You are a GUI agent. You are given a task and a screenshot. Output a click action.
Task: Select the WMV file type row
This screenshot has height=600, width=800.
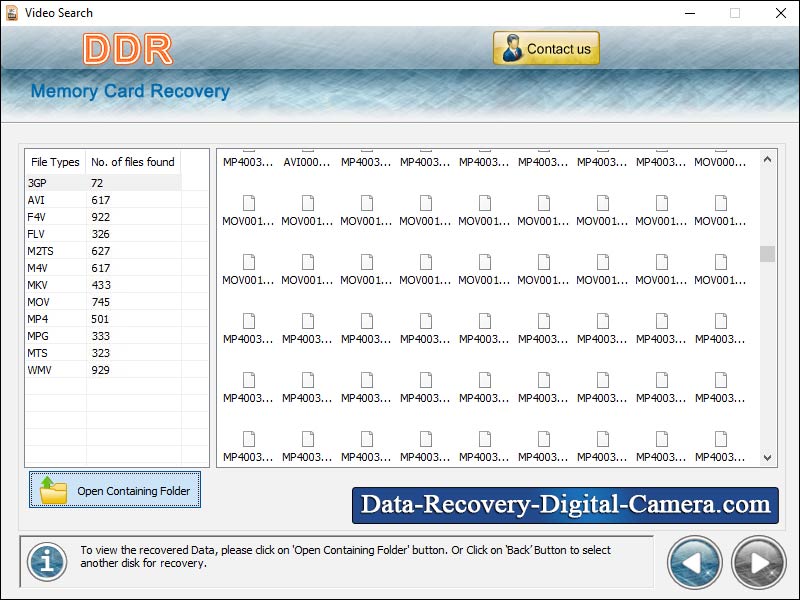[x=104, y=370]
